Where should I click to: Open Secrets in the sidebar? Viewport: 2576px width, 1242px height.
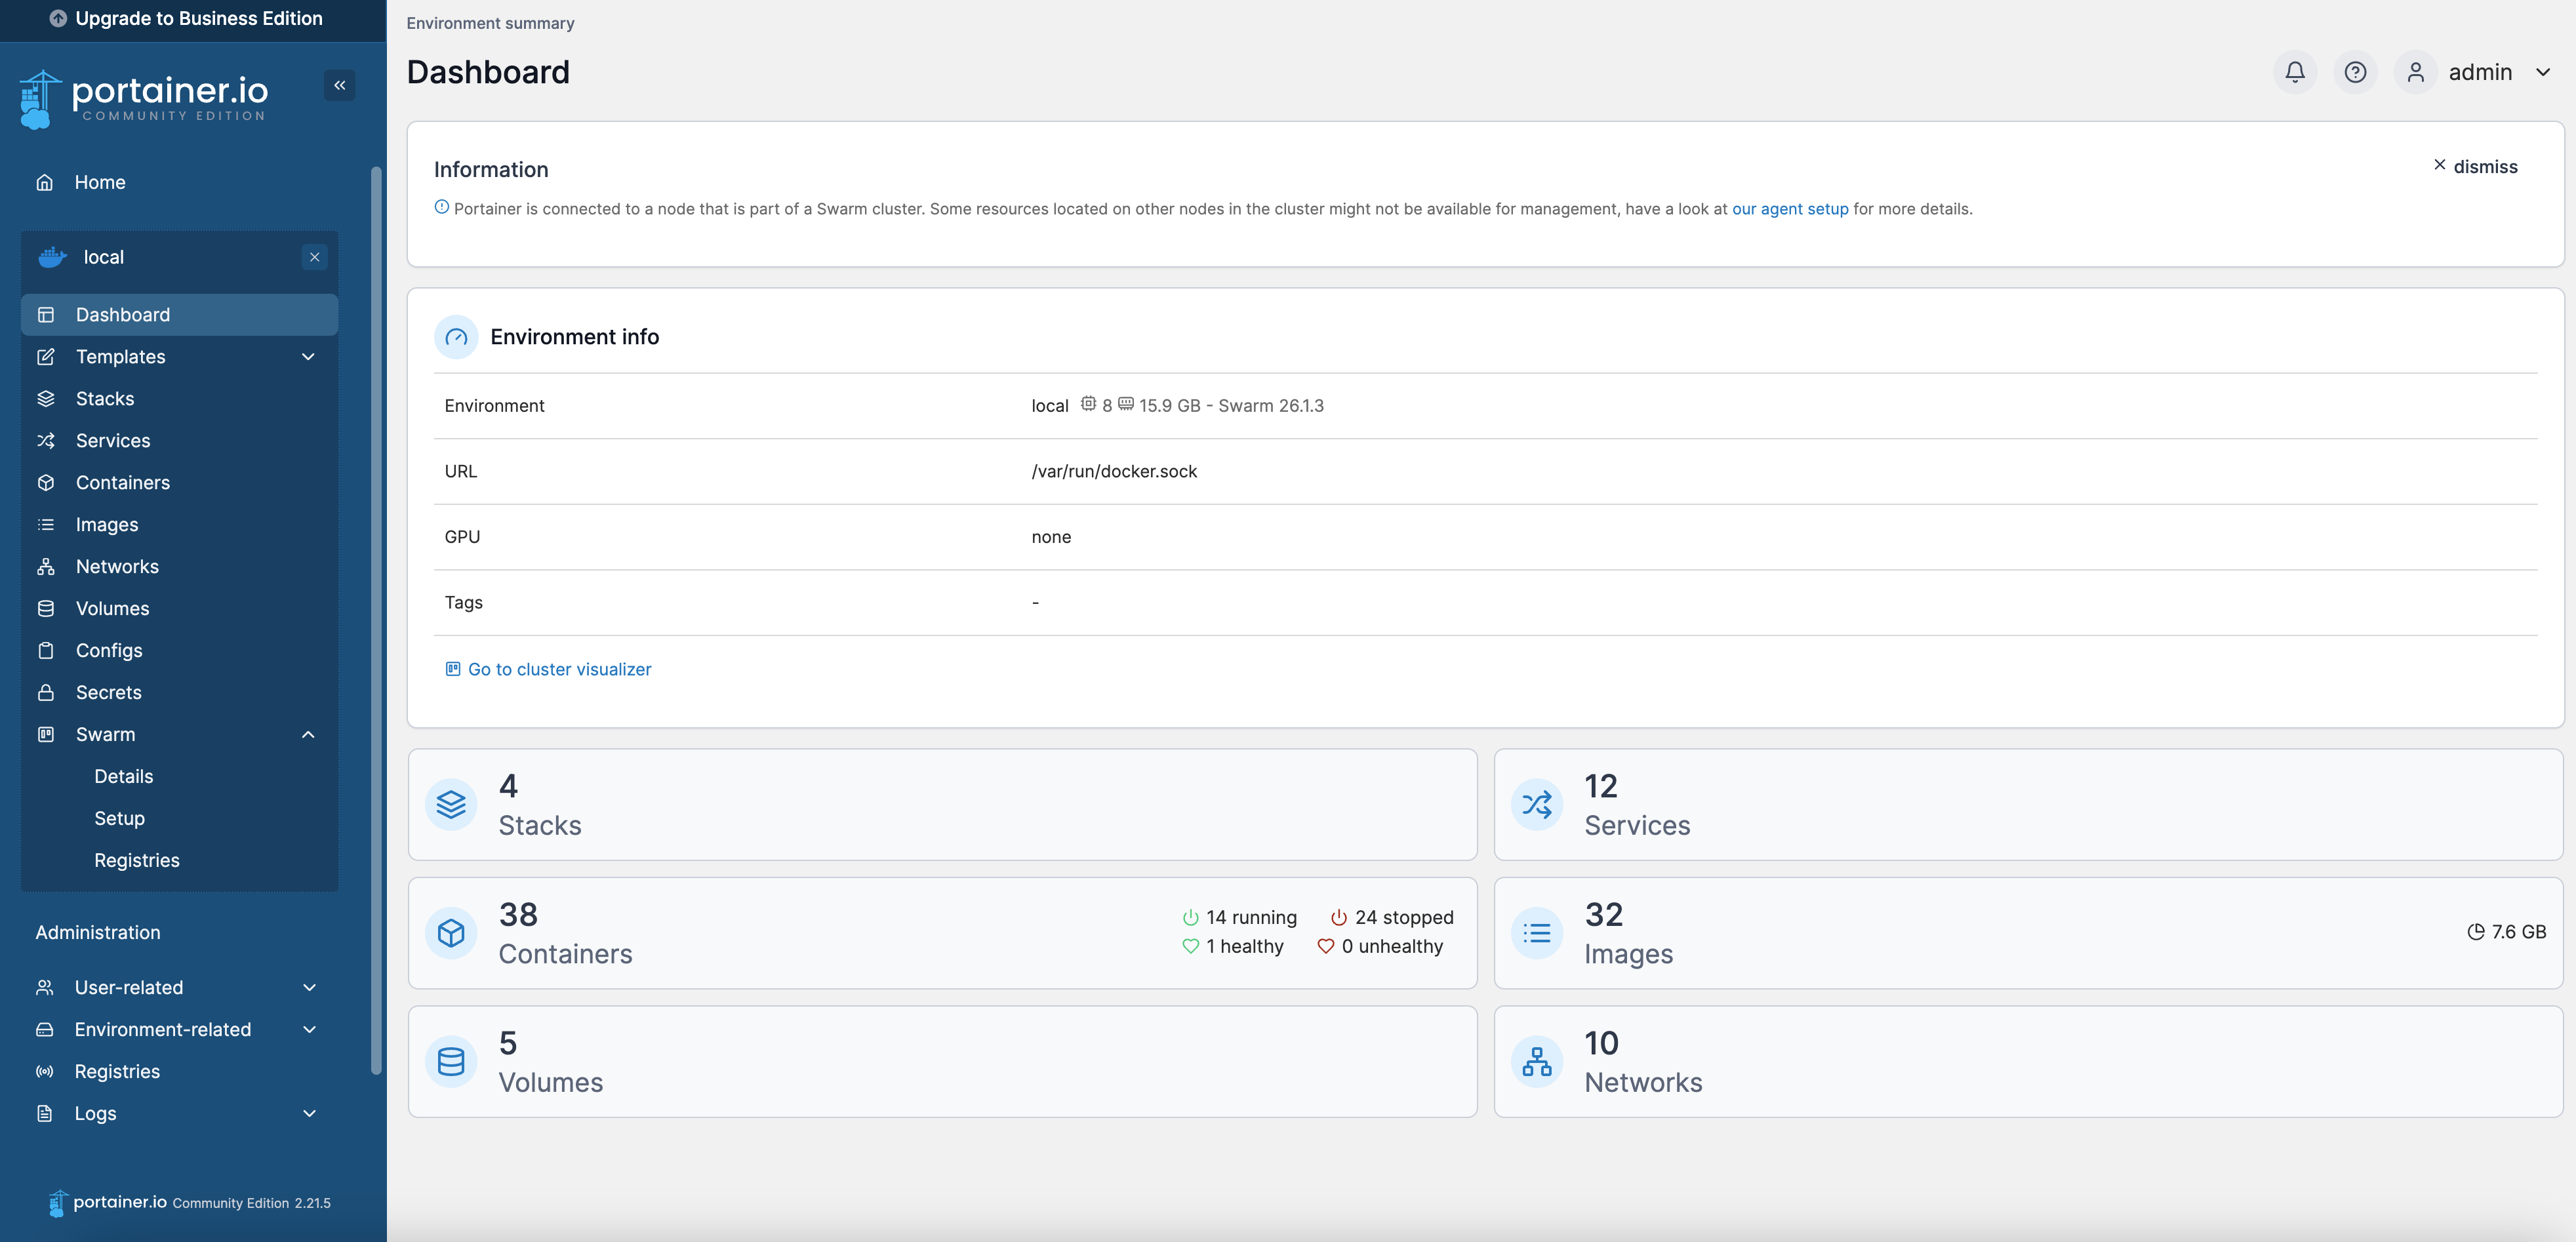point(108,692)
